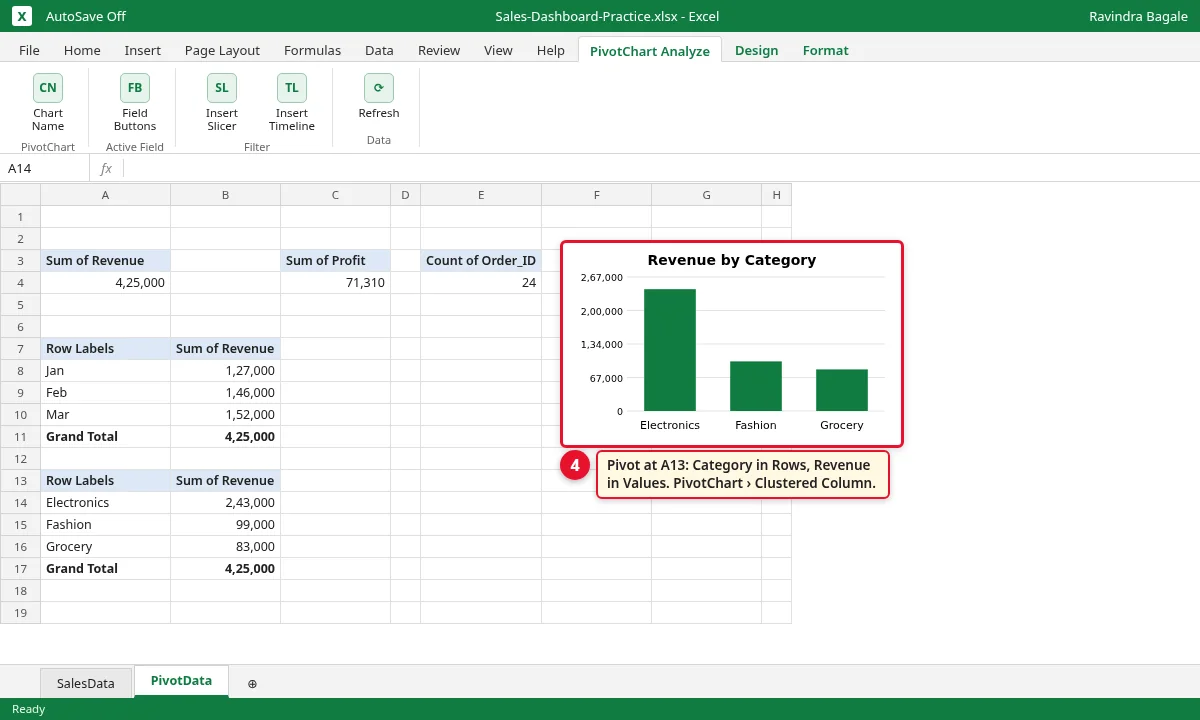The image size is (1200, 720).
Task: Select the Count of Order_ID cell
Action: coord(481,261)
